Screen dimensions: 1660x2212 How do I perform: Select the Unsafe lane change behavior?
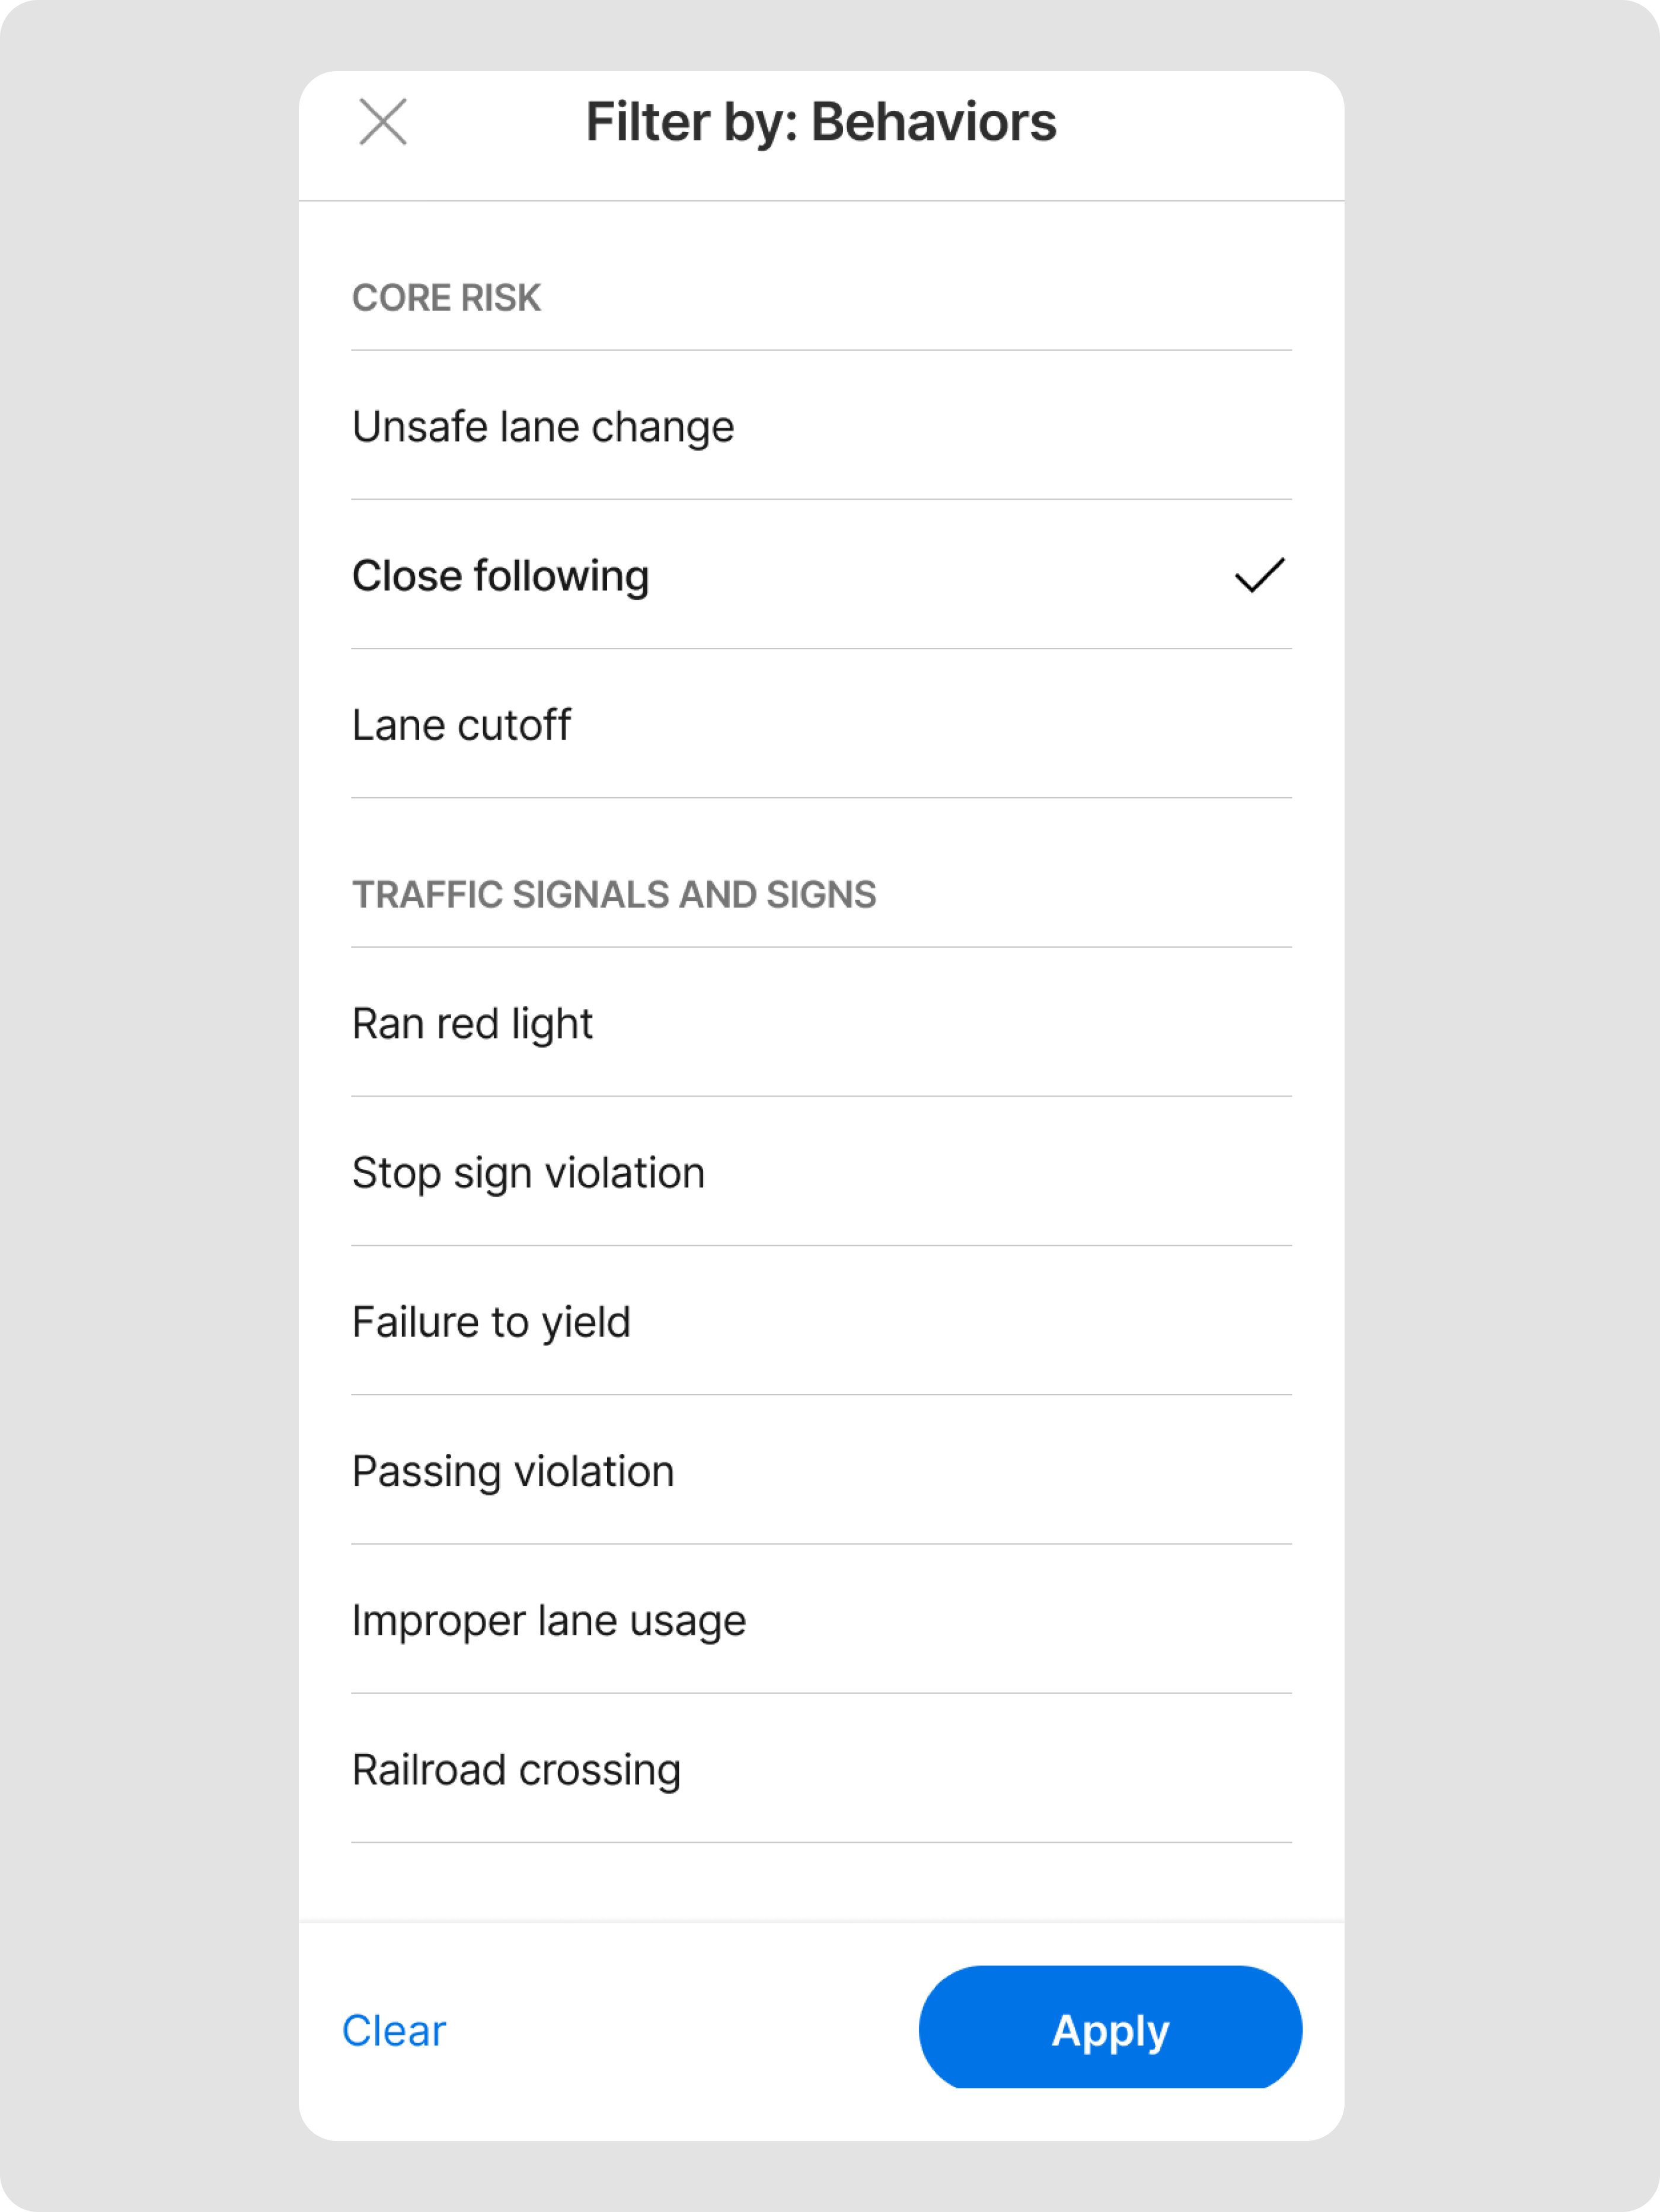tap(543, 427)
